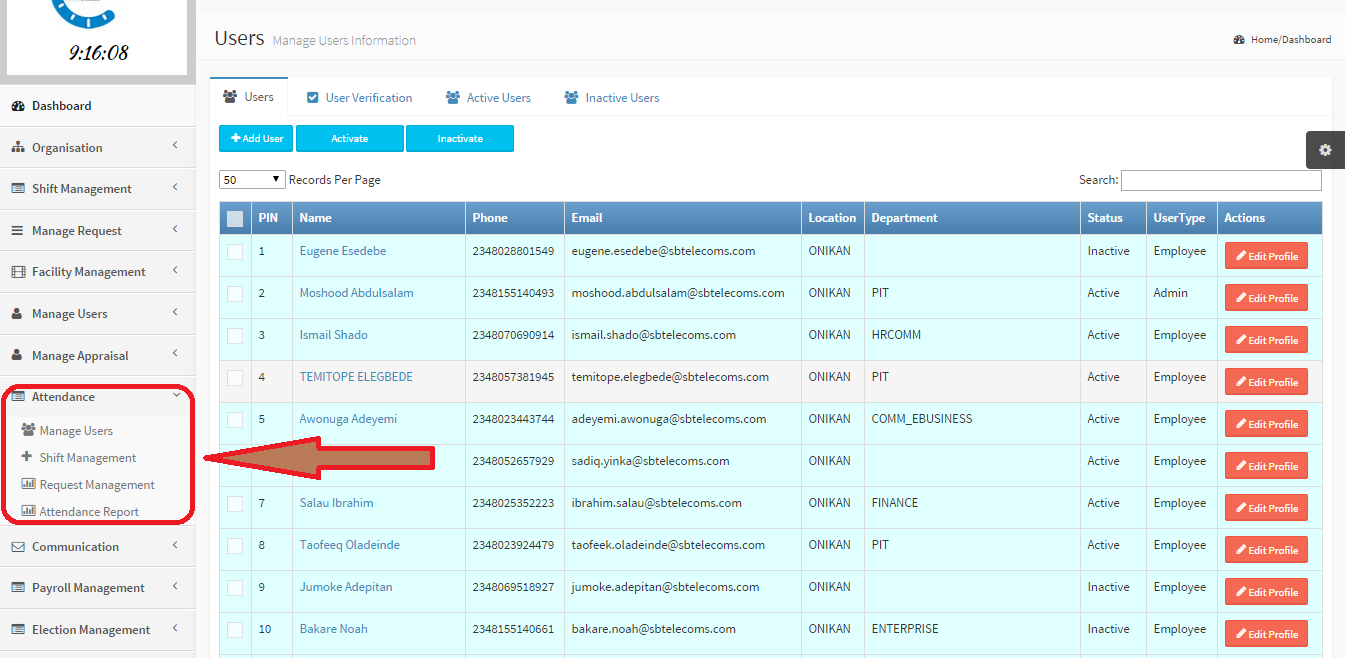Click the Home/Dashboard breadcrumb icon
The image size is (1345, 658).
(1239, 40)
